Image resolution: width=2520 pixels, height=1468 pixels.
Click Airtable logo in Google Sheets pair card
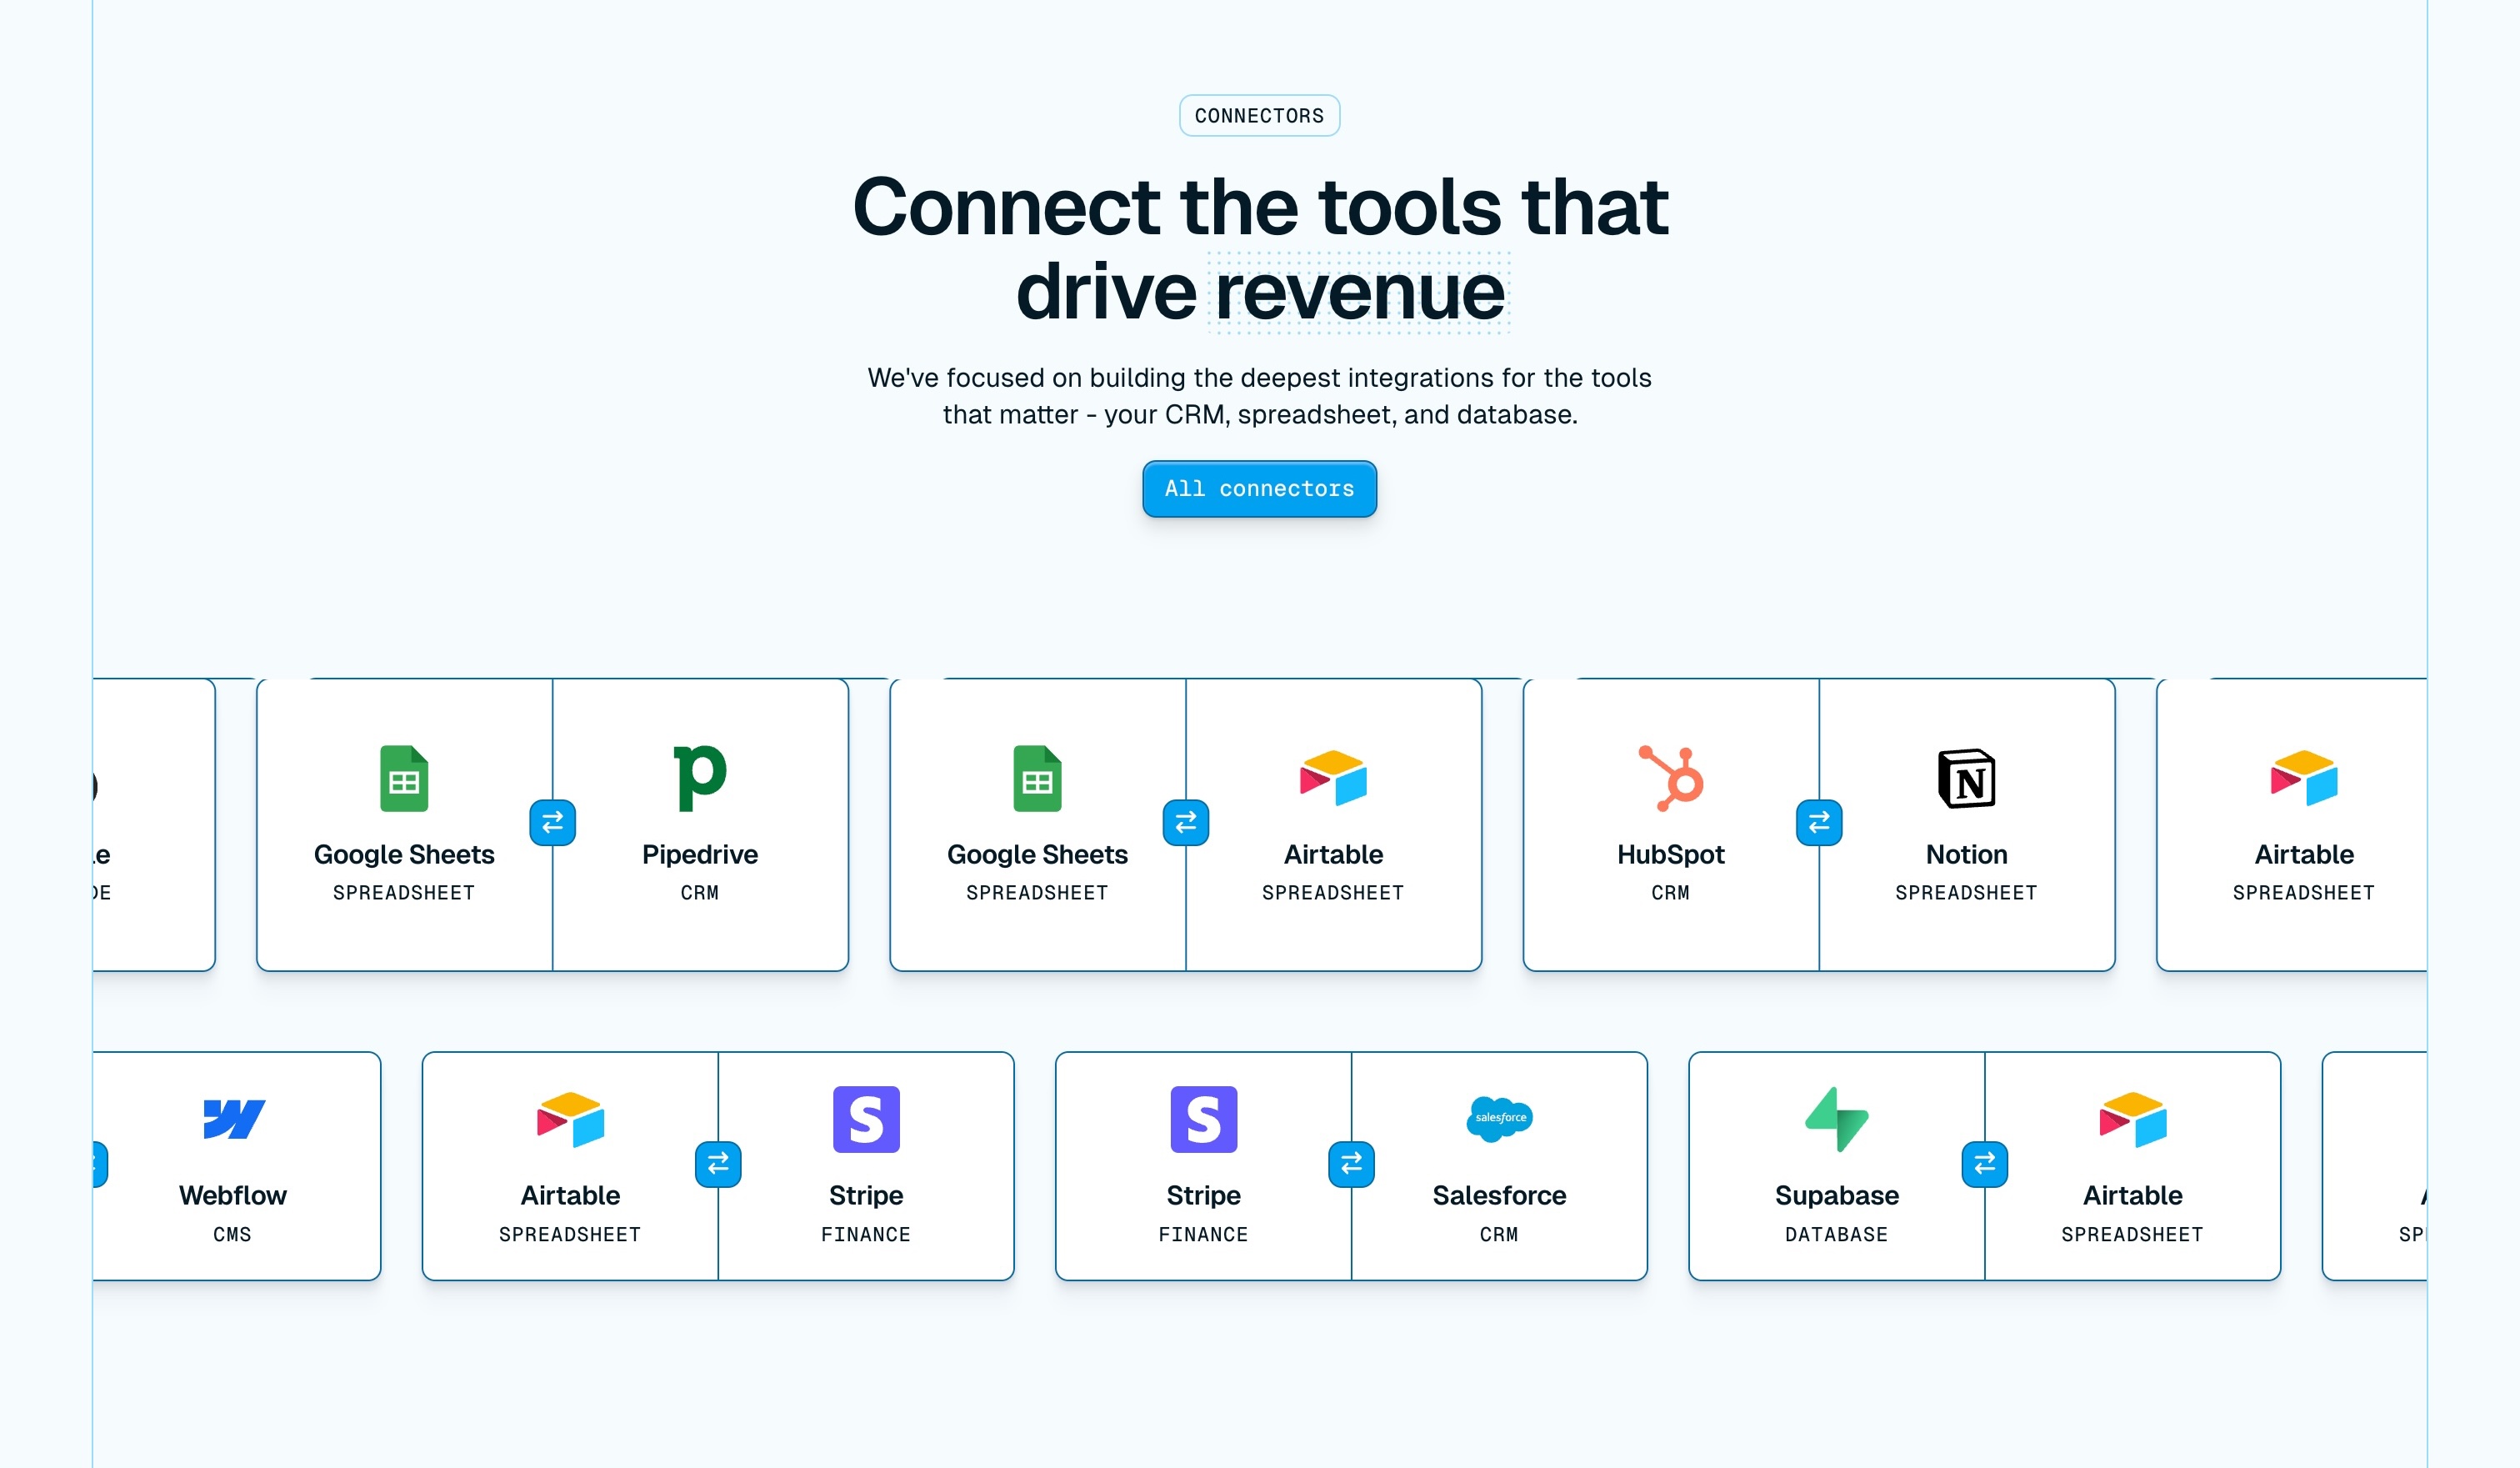(1333, 778)
